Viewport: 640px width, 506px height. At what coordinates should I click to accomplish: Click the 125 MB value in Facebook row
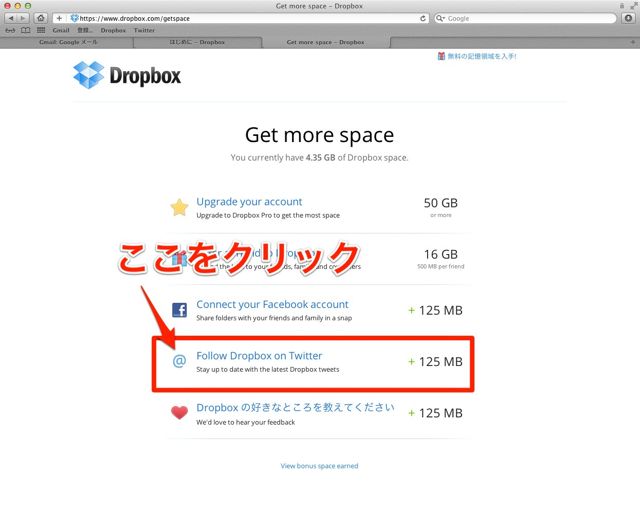point(441,311)
